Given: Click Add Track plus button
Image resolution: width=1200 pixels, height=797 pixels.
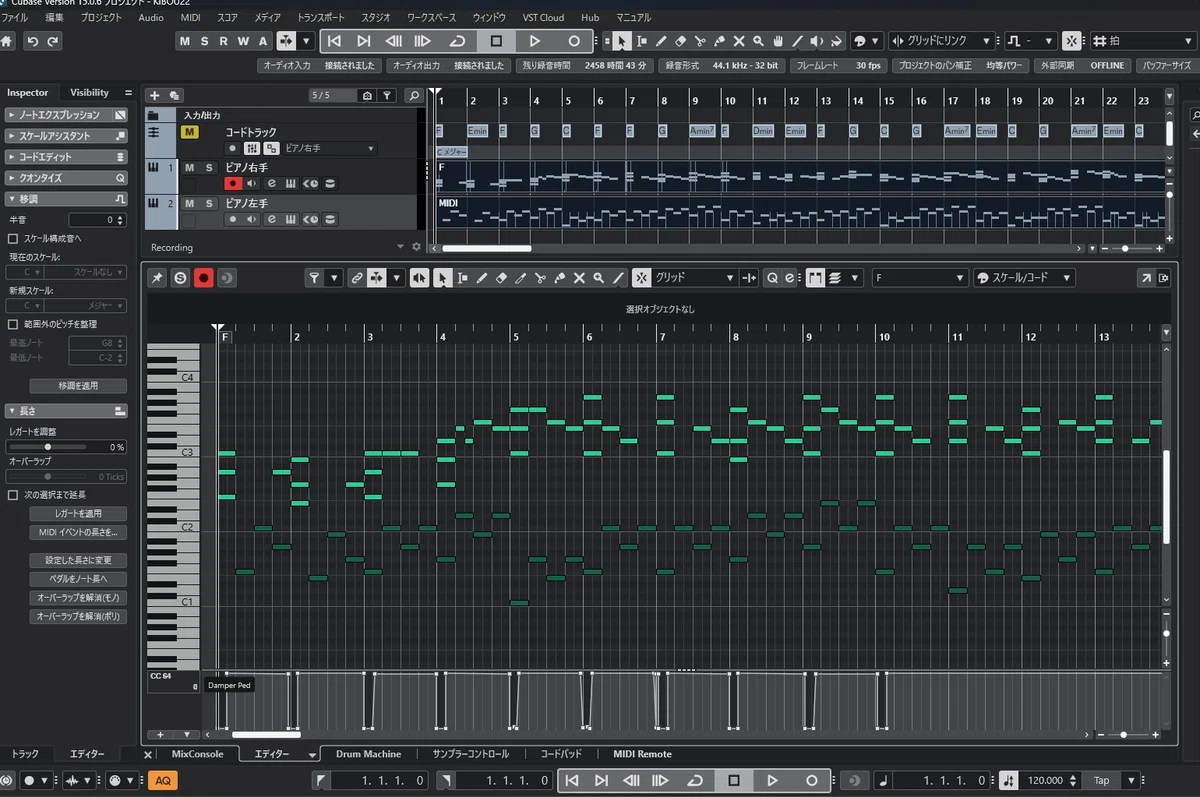Looking at the screenshot, I should (x=154, y=96).
